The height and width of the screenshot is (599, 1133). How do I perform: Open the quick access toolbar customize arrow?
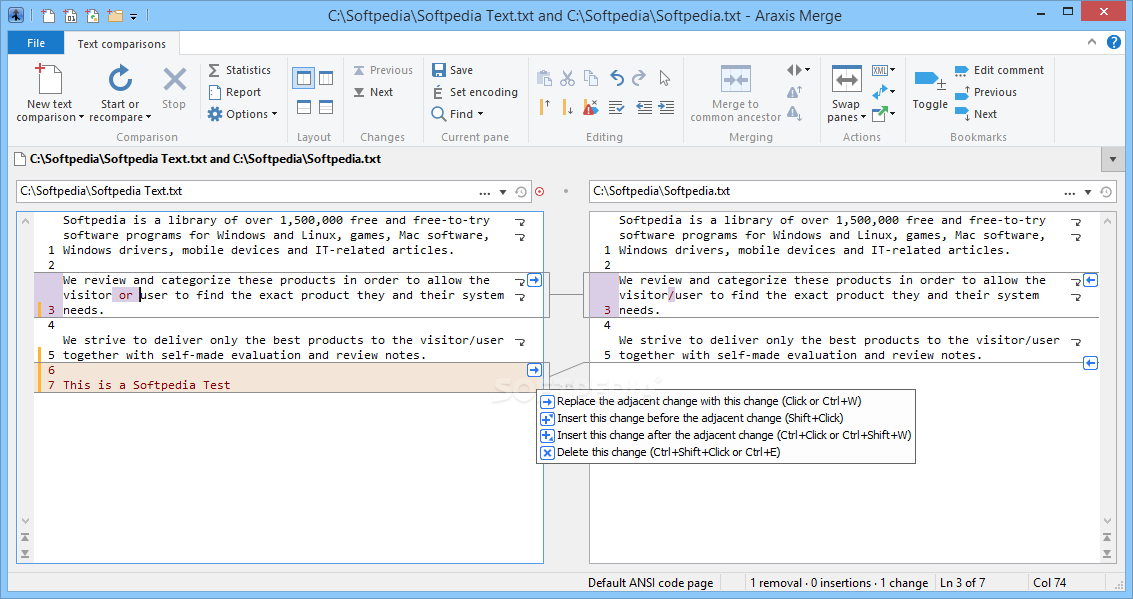134,16
